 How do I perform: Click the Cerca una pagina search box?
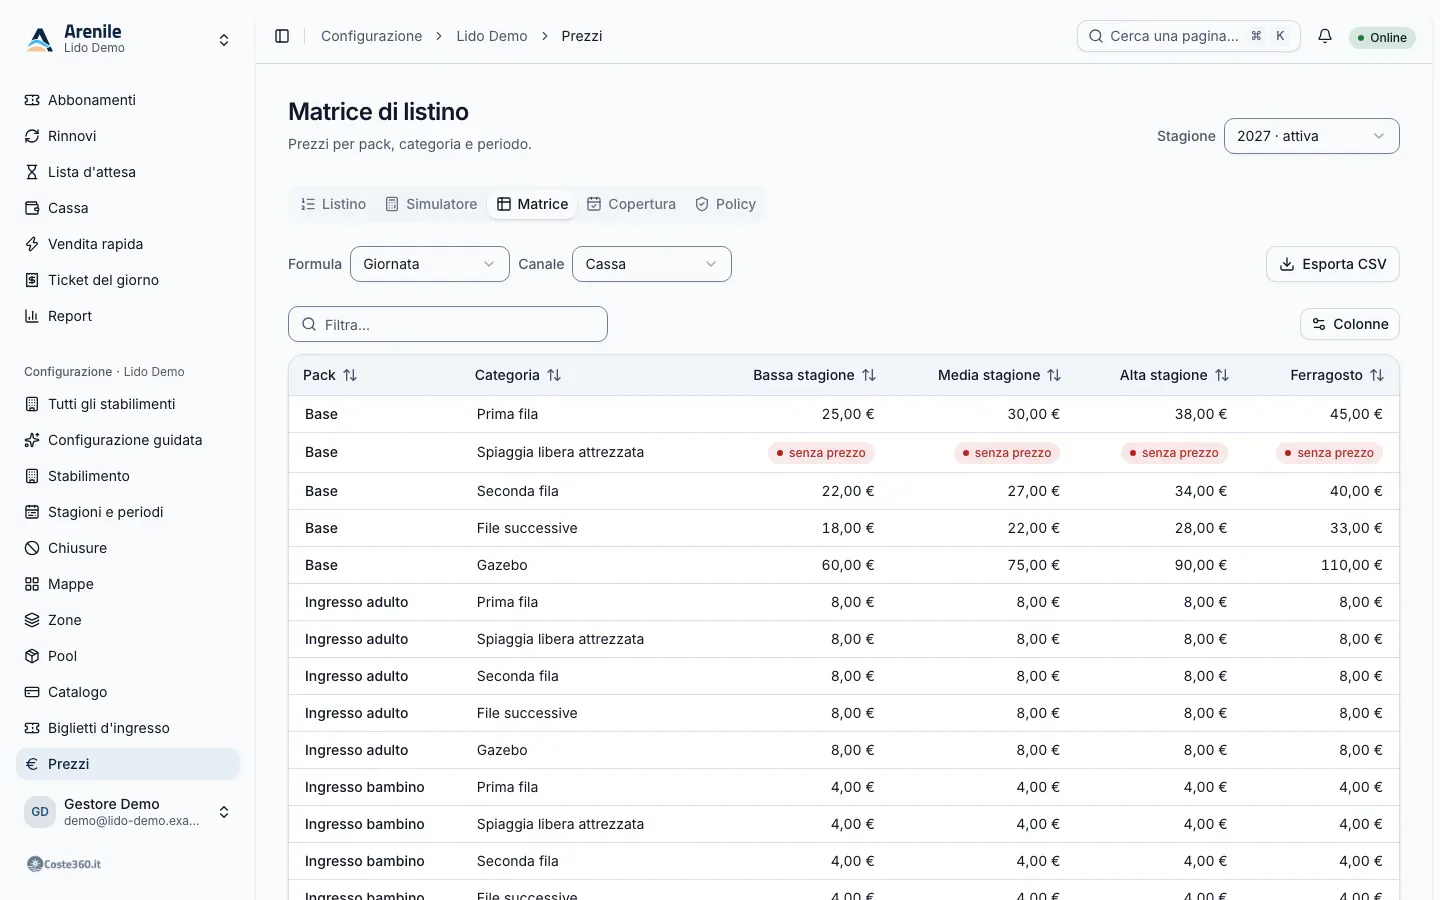pos(1189,36)
